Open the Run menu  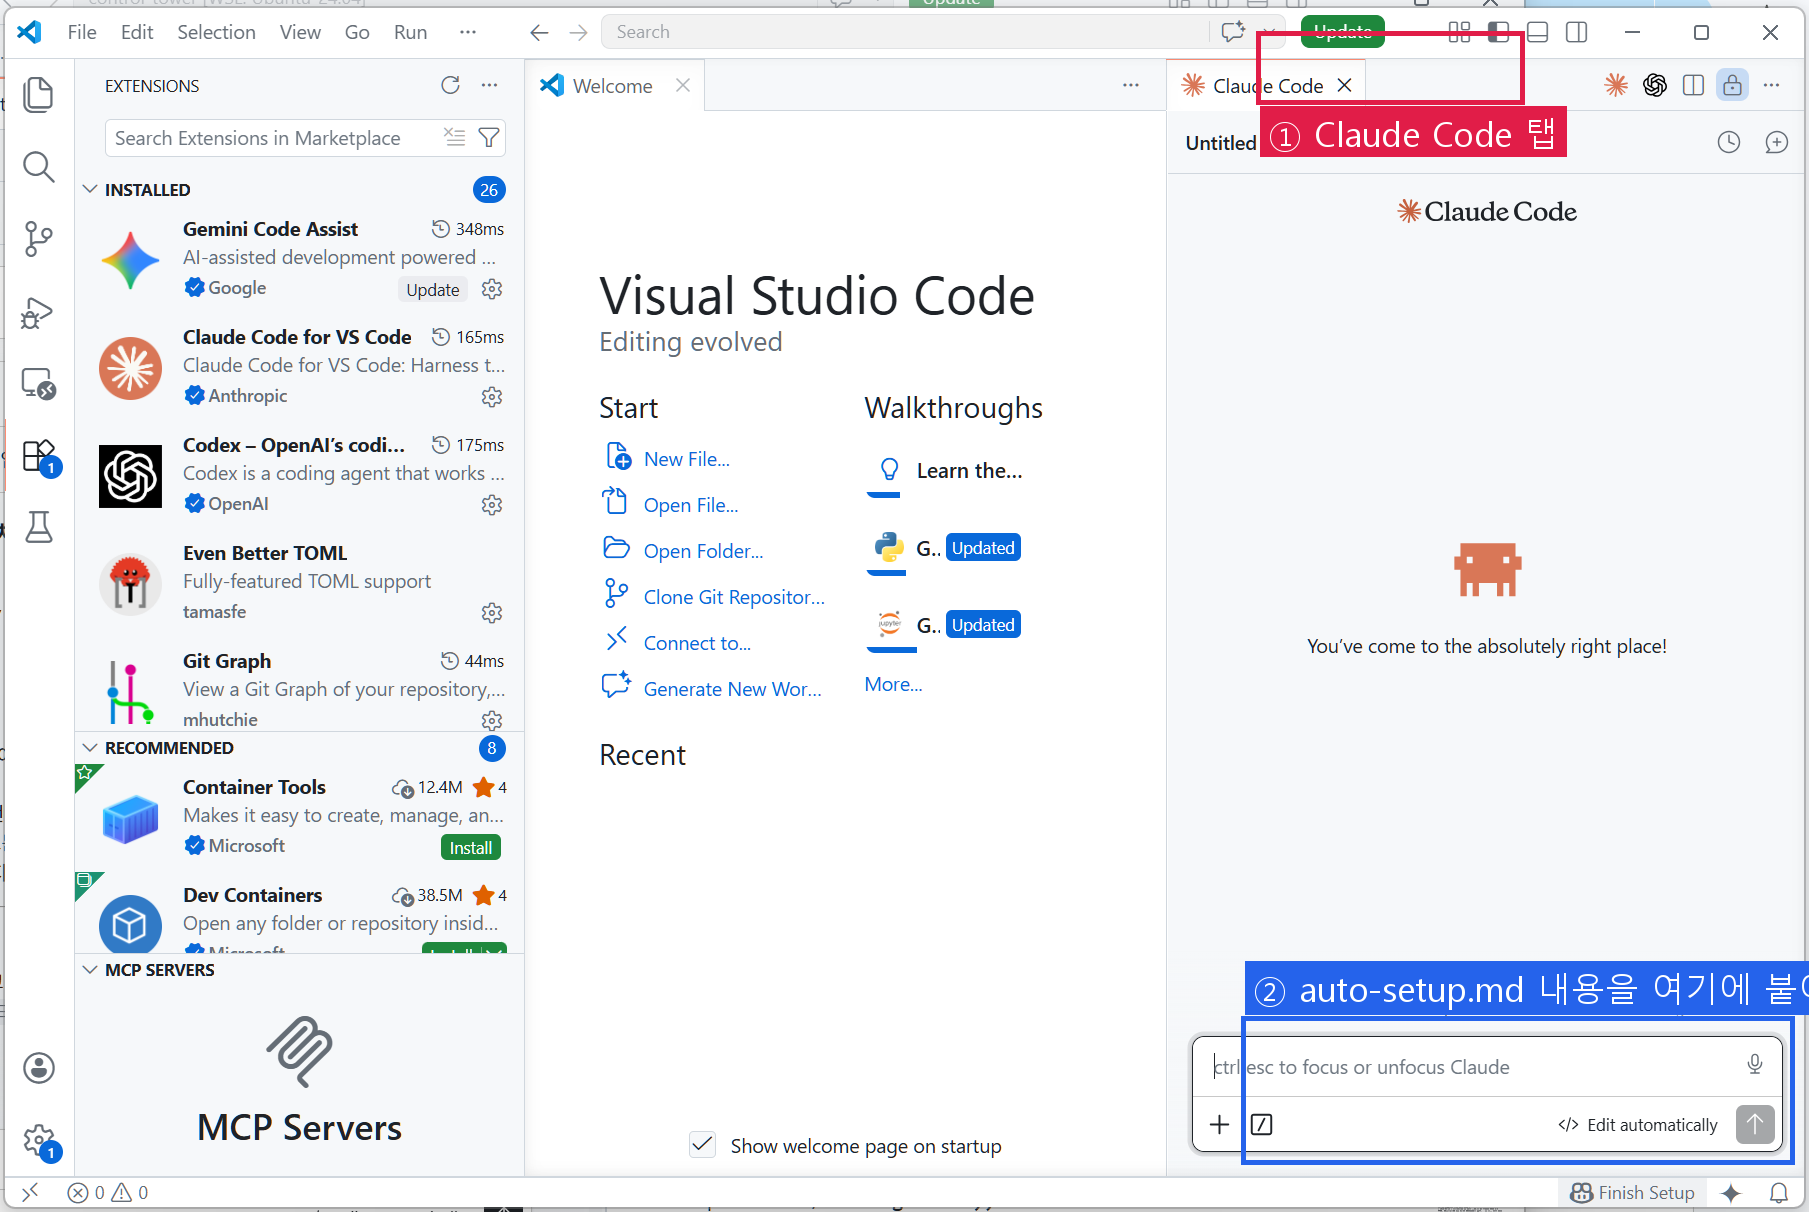coord(411,32)
